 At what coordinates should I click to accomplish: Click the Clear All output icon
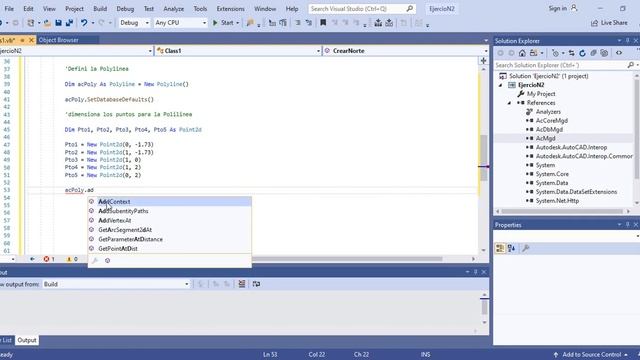click(242, 284)
